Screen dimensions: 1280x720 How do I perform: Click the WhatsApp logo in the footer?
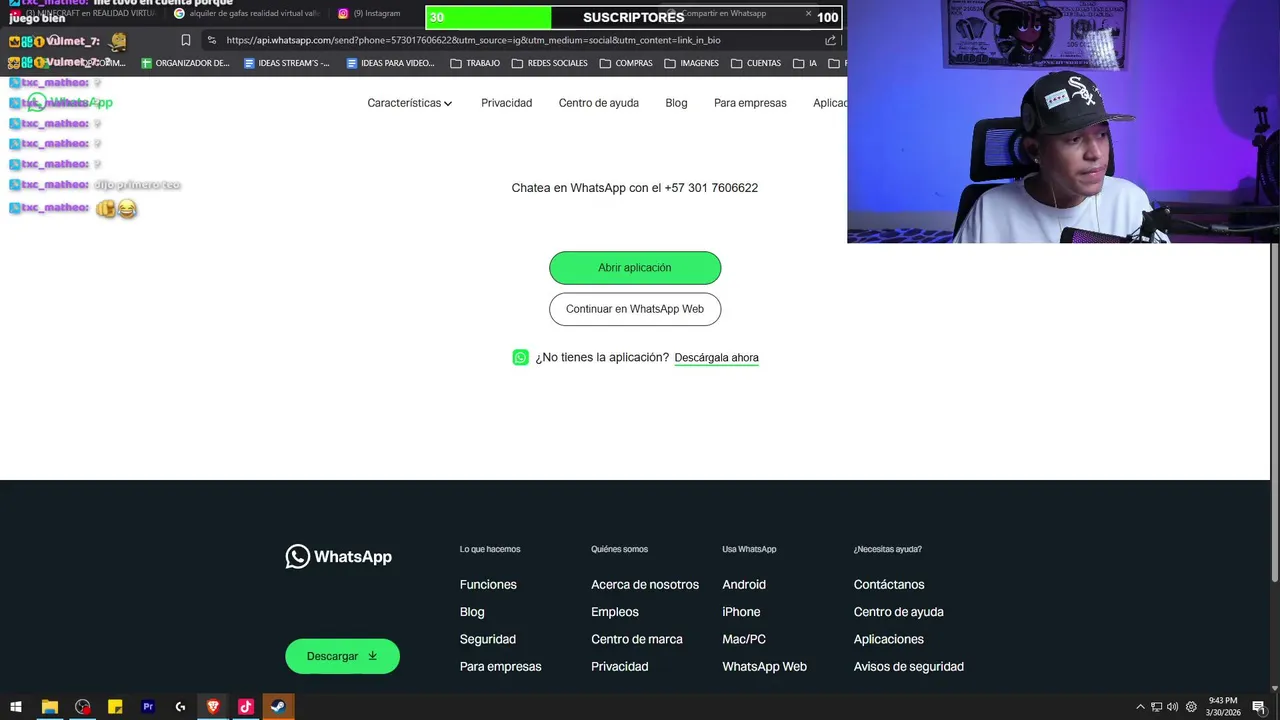tap(338, 557)
